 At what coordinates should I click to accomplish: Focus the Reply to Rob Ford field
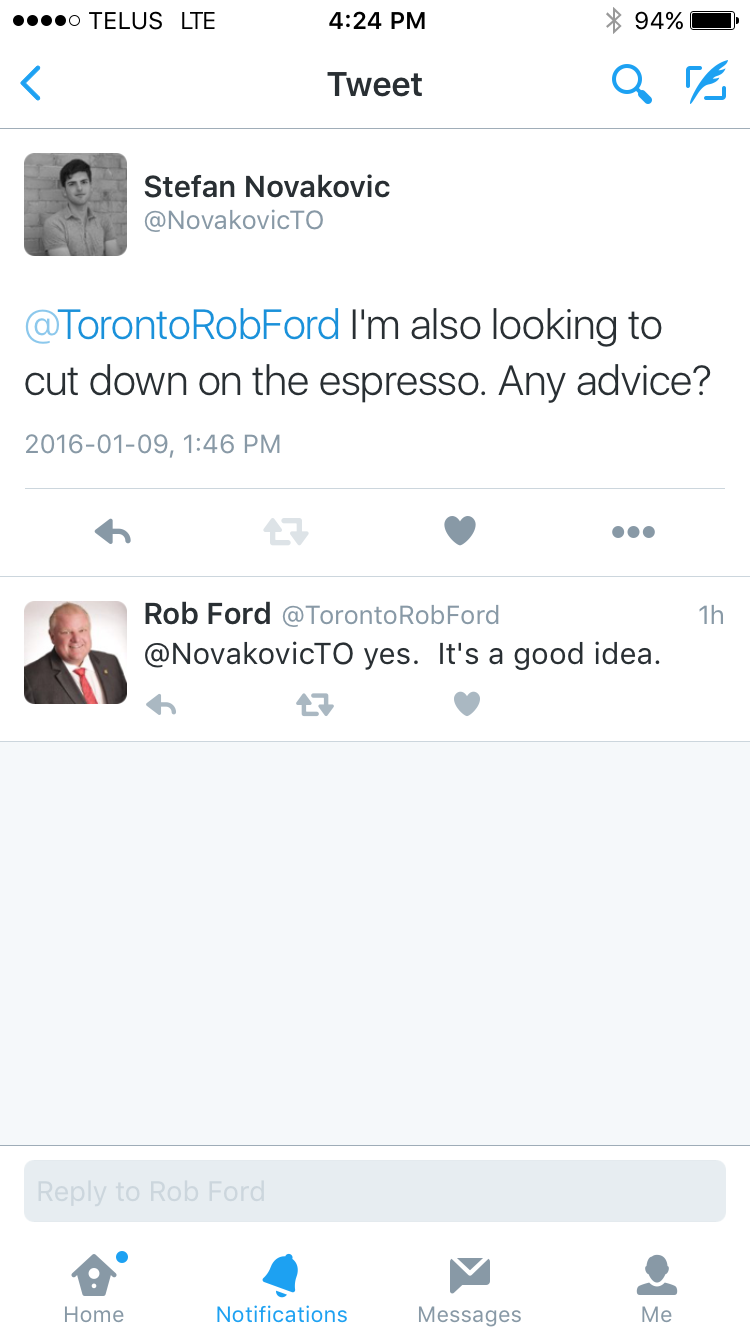click(375, 1191)
